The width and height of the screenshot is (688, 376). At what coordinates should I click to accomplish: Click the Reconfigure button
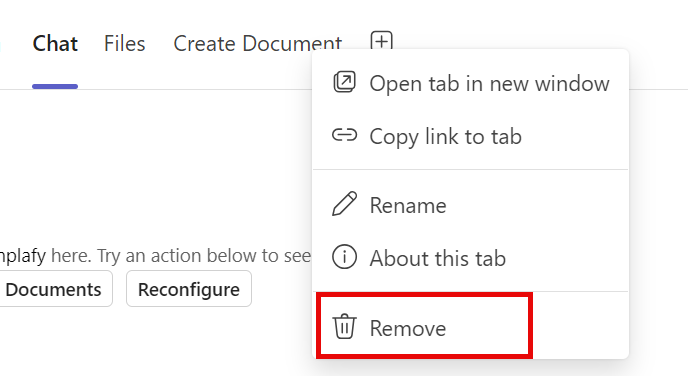point(189,289)
